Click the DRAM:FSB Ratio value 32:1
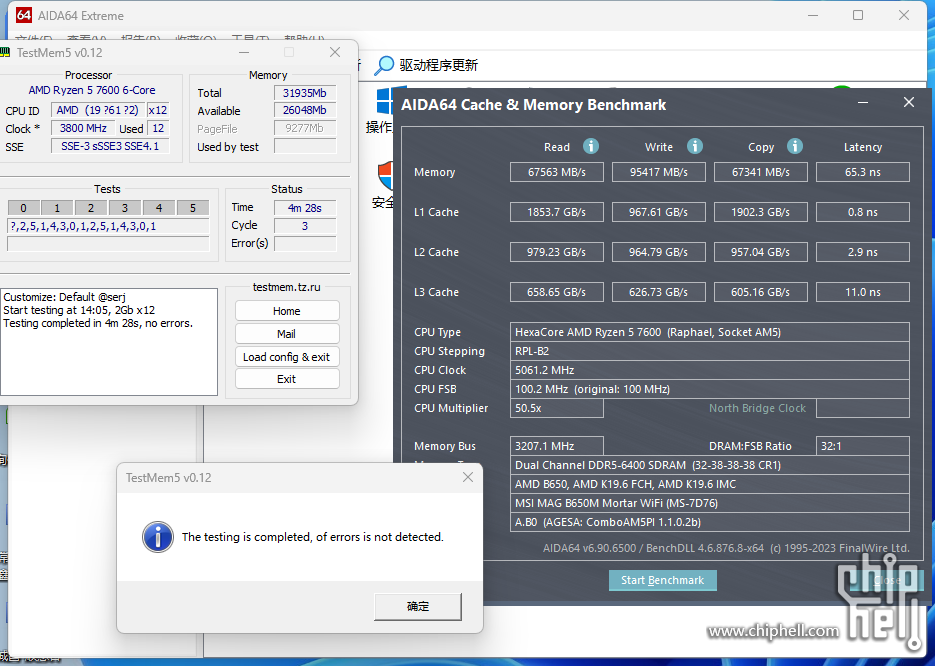 click(x=863, y=446)
